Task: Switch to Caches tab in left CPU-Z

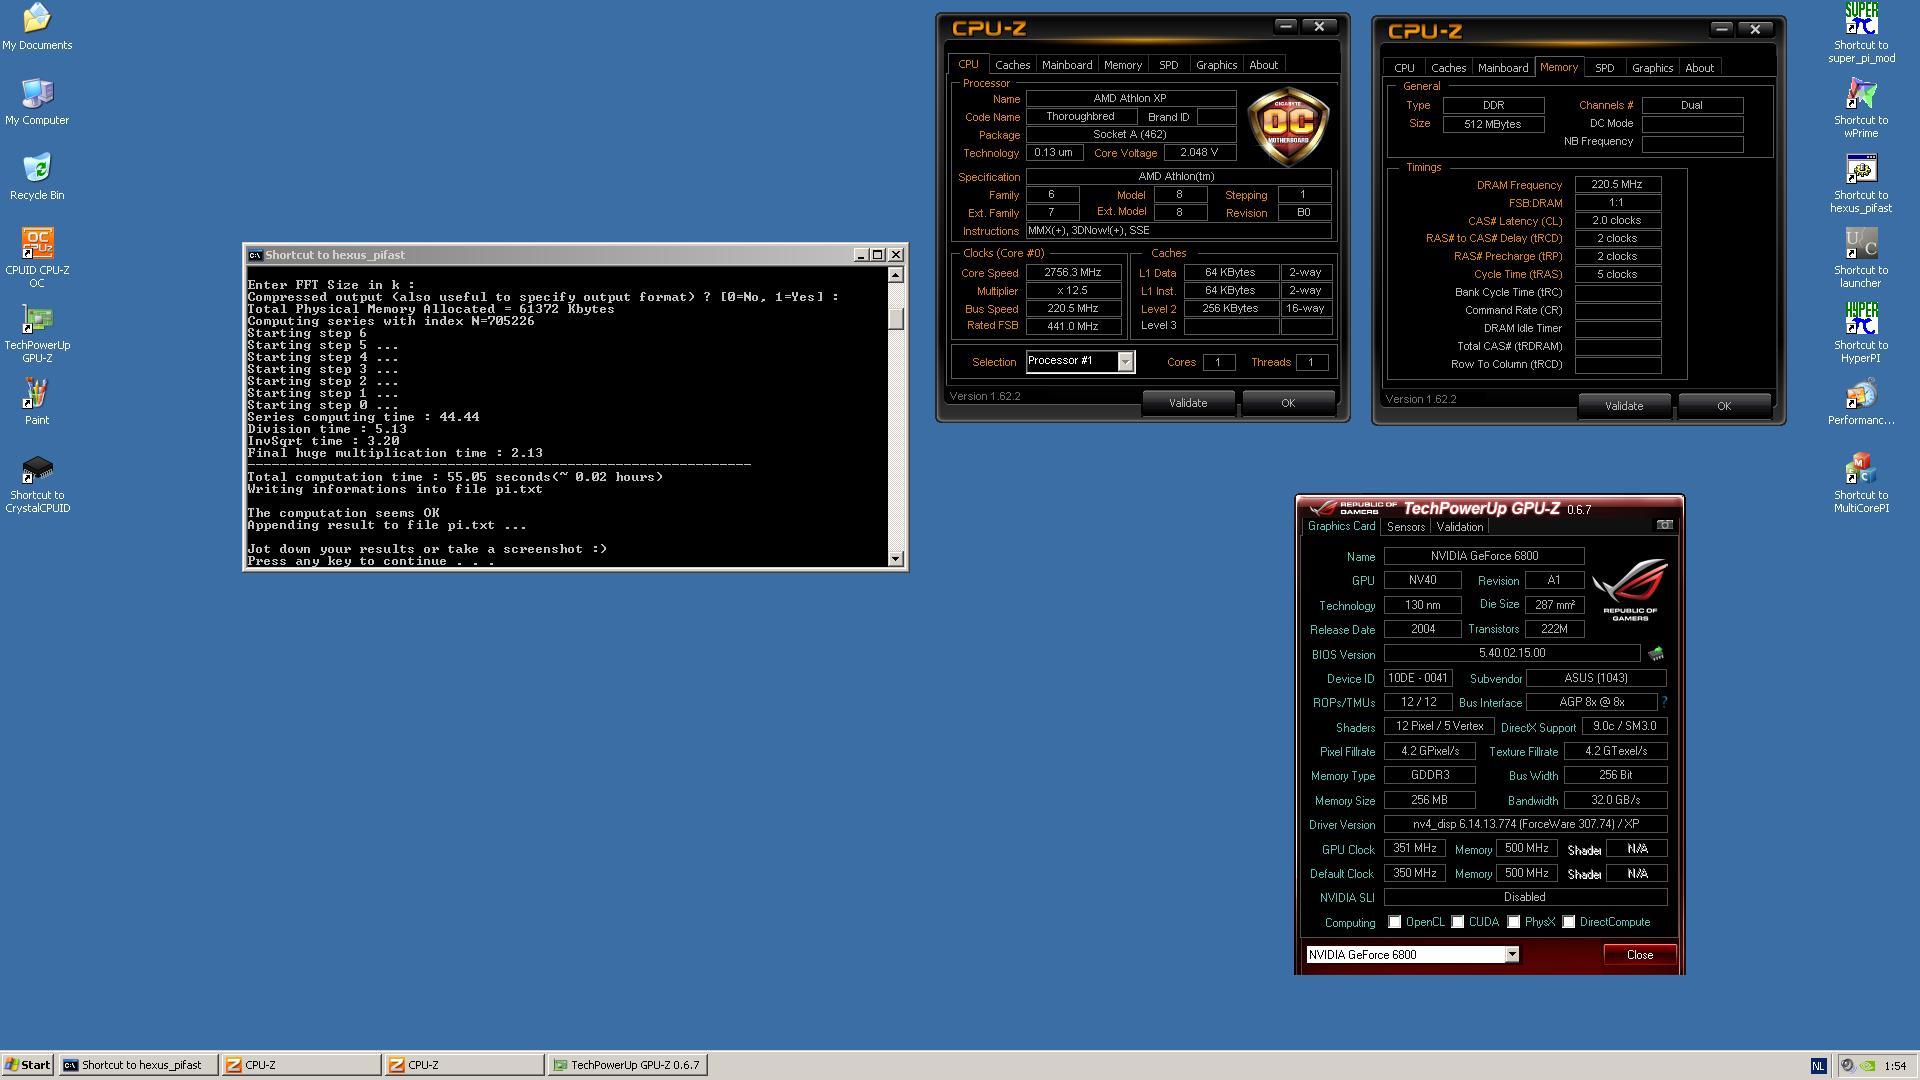Action: click(x=1012, y=65)
